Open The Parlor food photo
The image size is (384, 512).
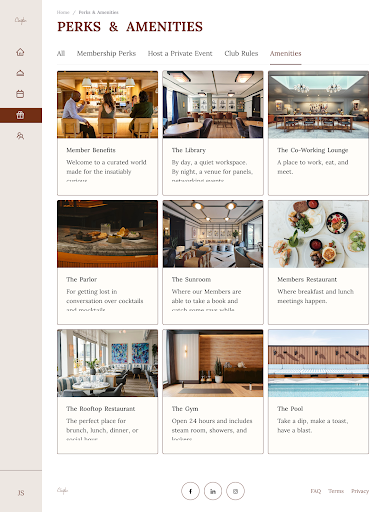tap(107, 234)
